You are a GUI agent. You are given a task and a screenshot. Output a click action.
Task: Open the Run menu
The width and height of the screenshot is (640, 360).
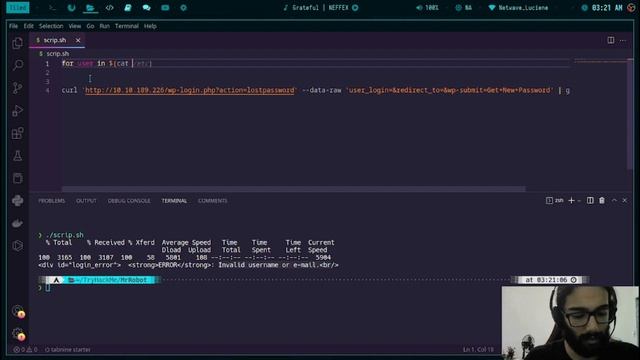pos(104,26)
